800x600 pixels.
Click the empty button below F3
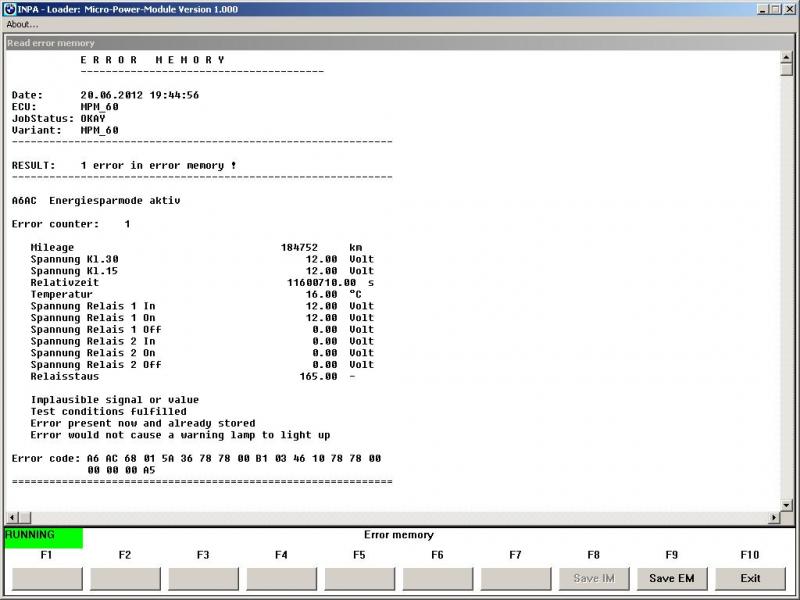[203, 578]
